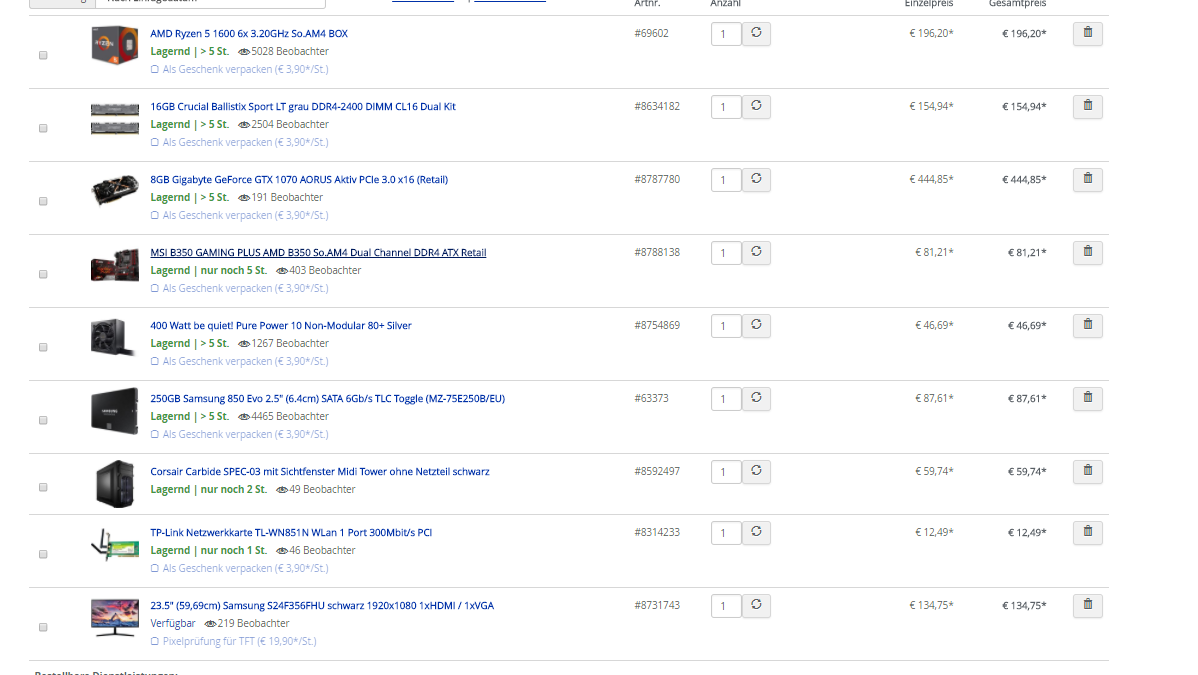Open Corsair Carbide SPEC-03 product link
This screenshot has height=675, width=1198.
click(x=319, y=472)
